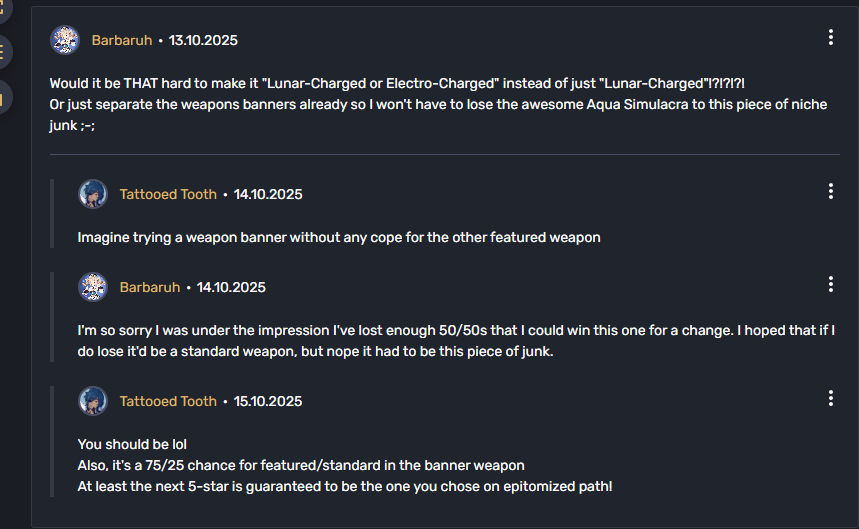This screenshot has width=859, height=529.
Task: Open three-dot menu on Tattooed Tooth's 15.10.2025 reply
Action: (x=830, y=399)
